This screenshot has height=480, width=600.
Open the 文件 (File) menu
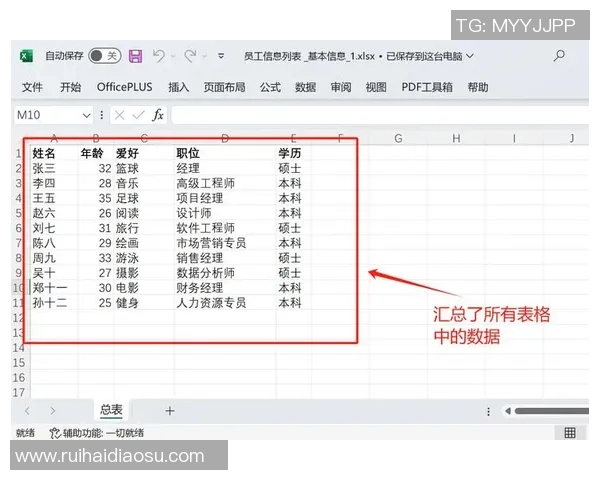32,87
